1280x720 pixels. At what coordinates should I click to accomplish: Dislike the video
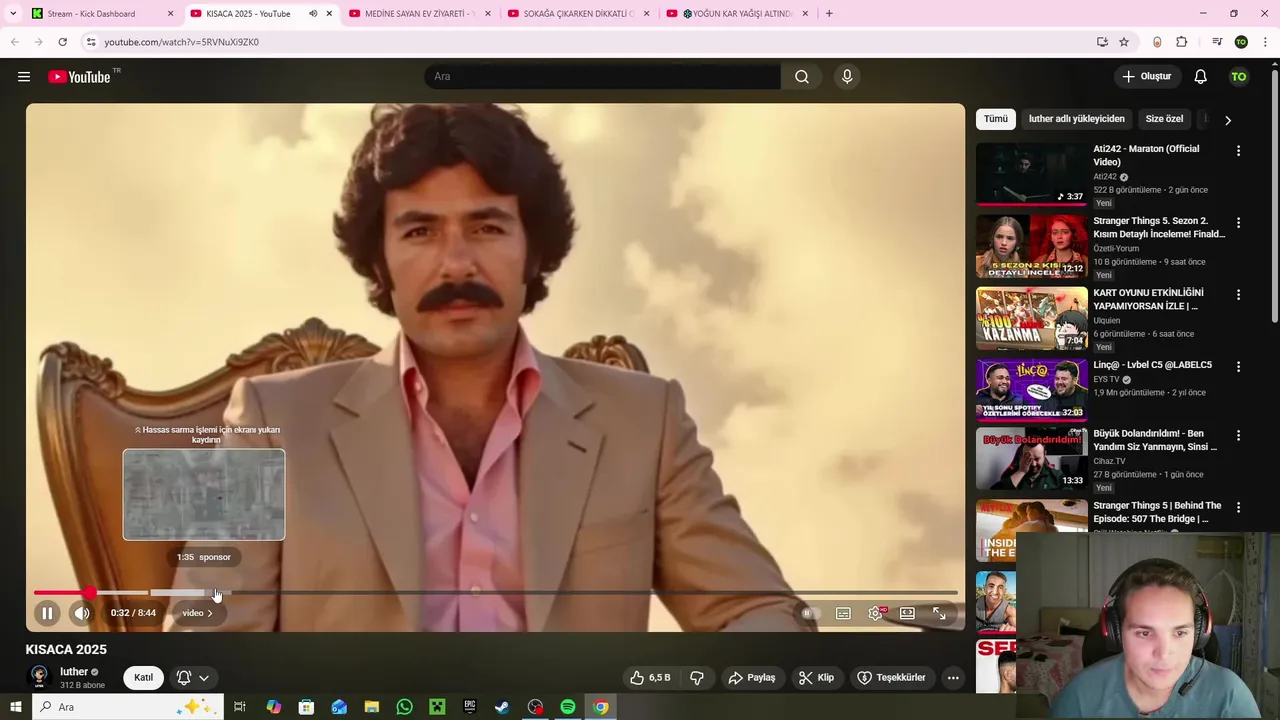tap(697, 678)
